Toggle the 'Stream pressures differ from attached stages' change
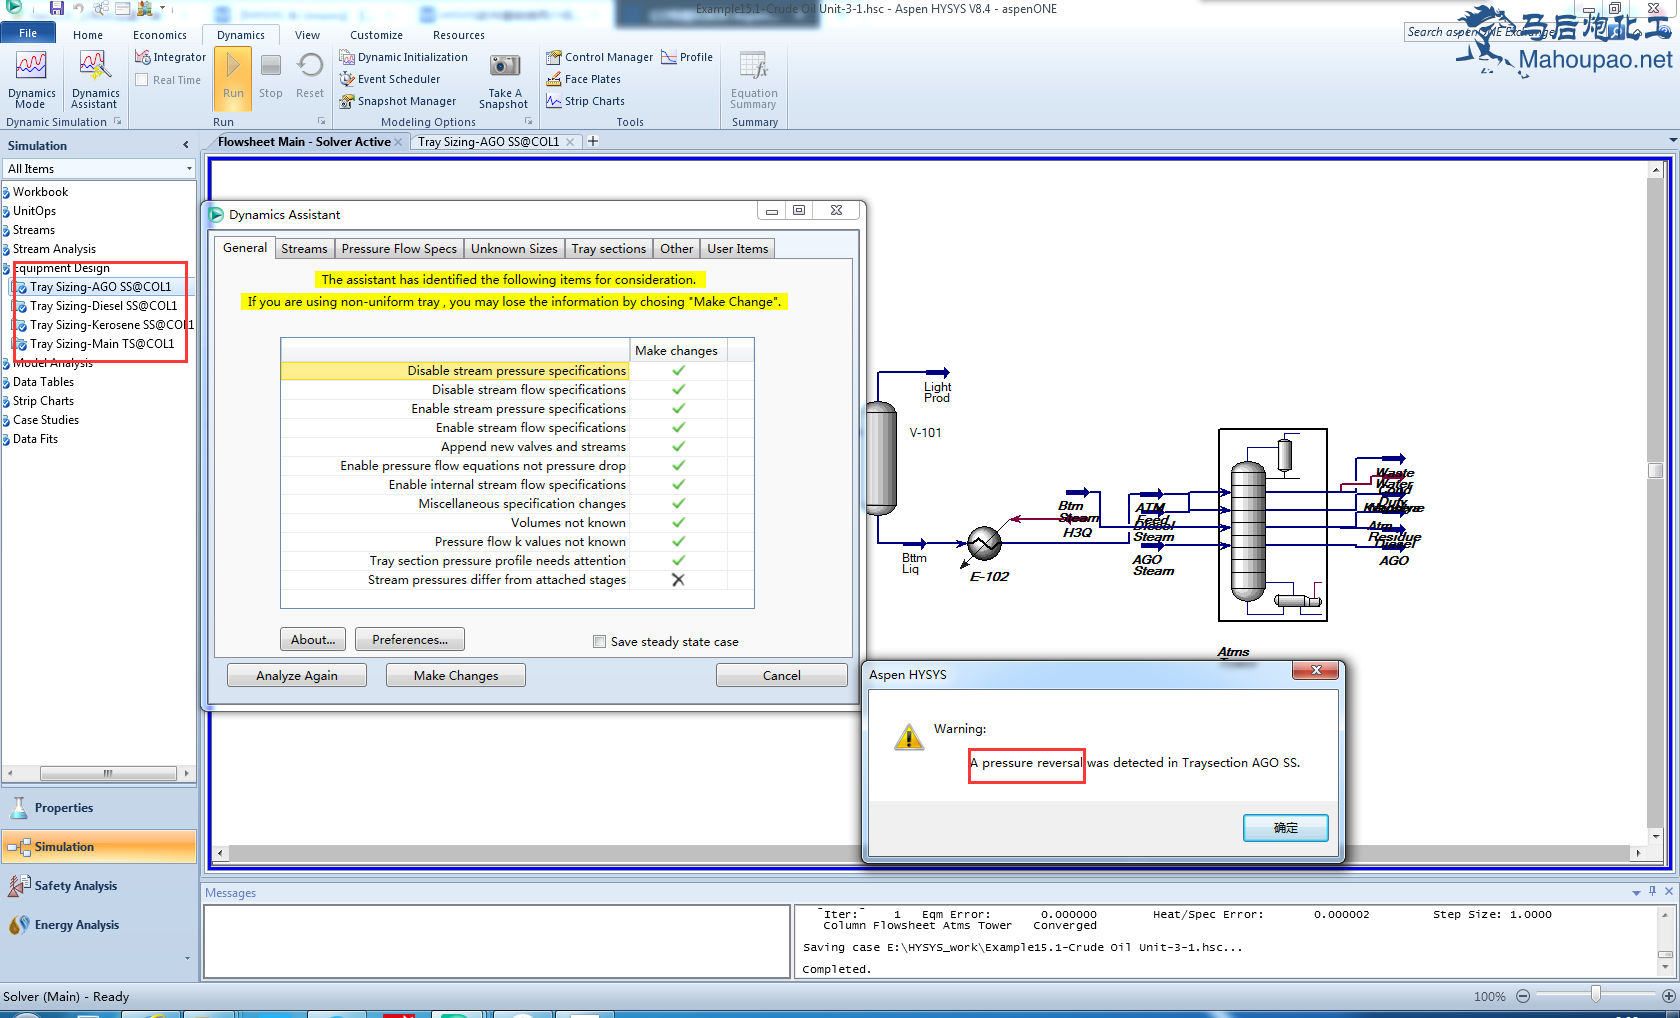This screenshot has width=1680, height=1018. coord(678,580)
